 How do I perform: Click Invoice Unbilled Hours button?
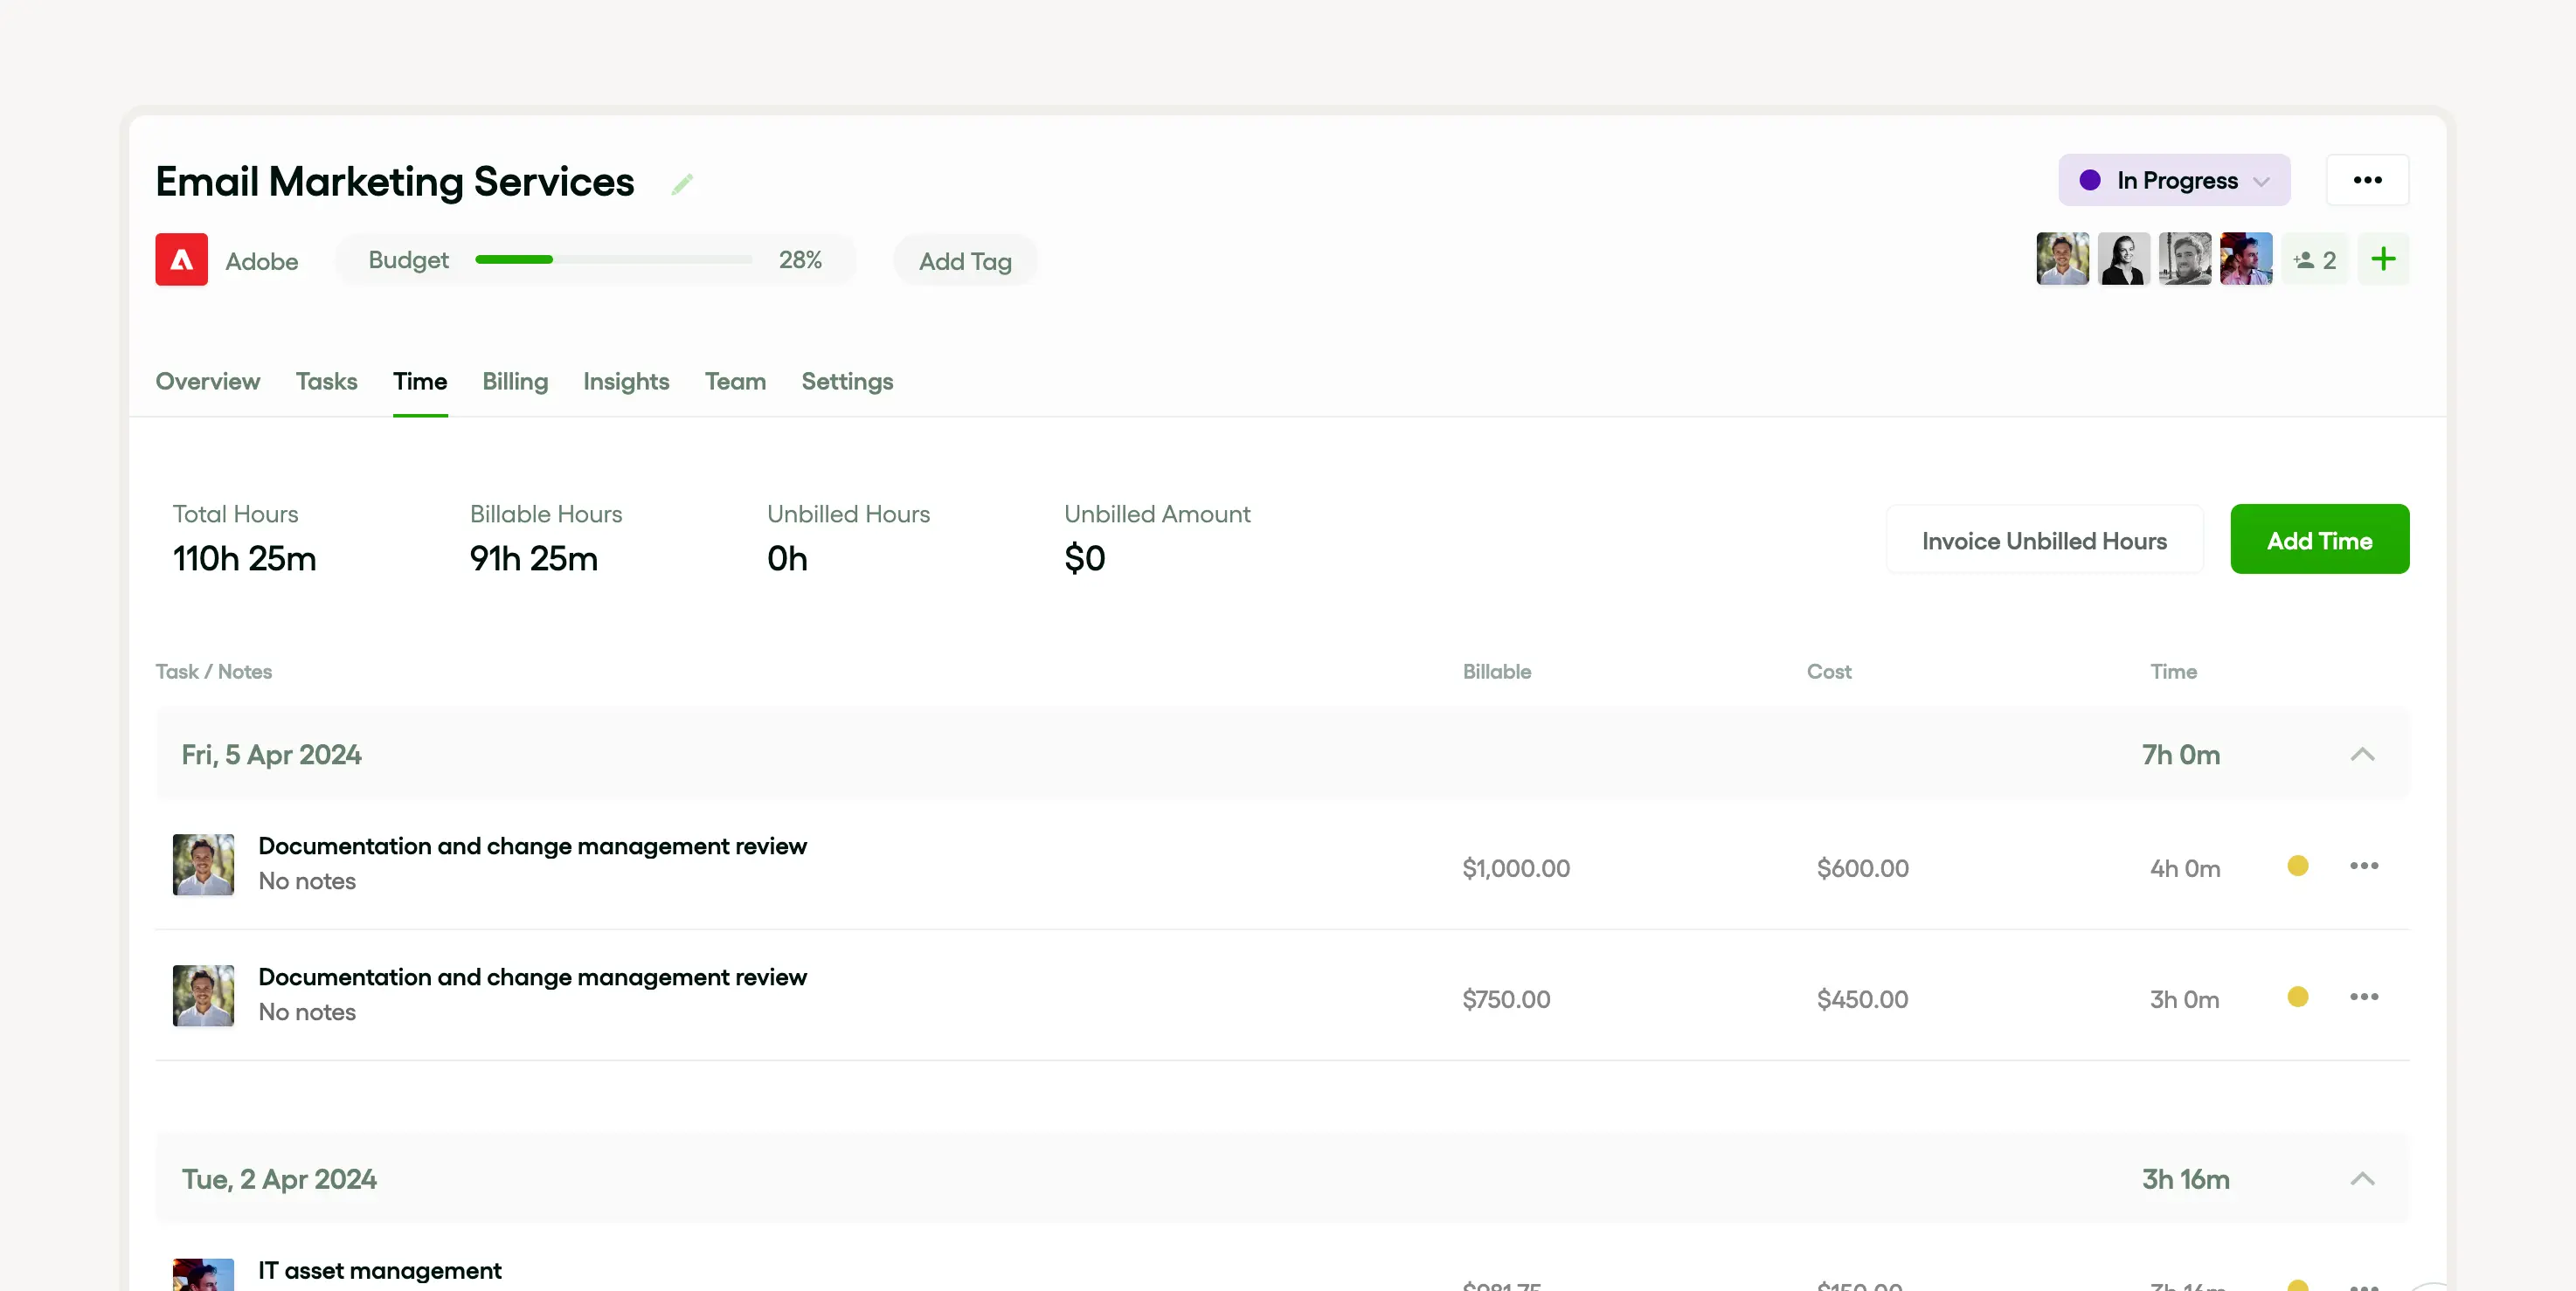point(2043,540)
